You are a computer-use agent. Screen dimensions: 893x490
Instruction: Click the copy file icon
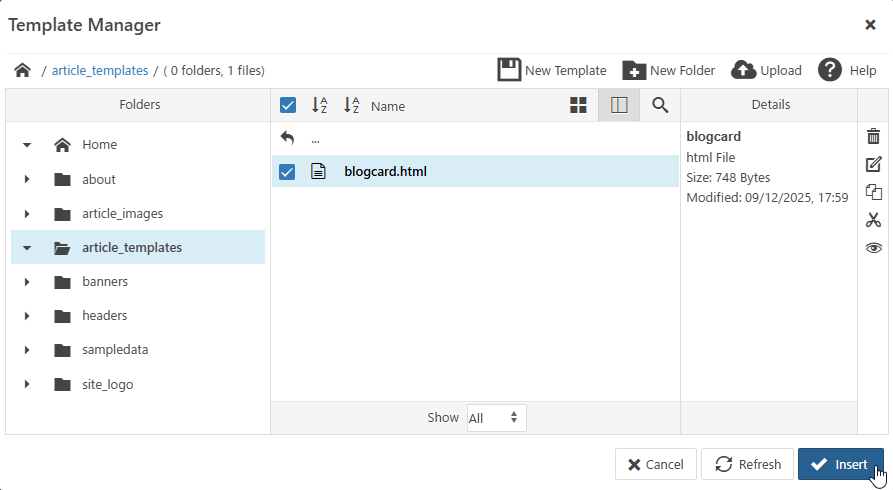click(873, 192)
